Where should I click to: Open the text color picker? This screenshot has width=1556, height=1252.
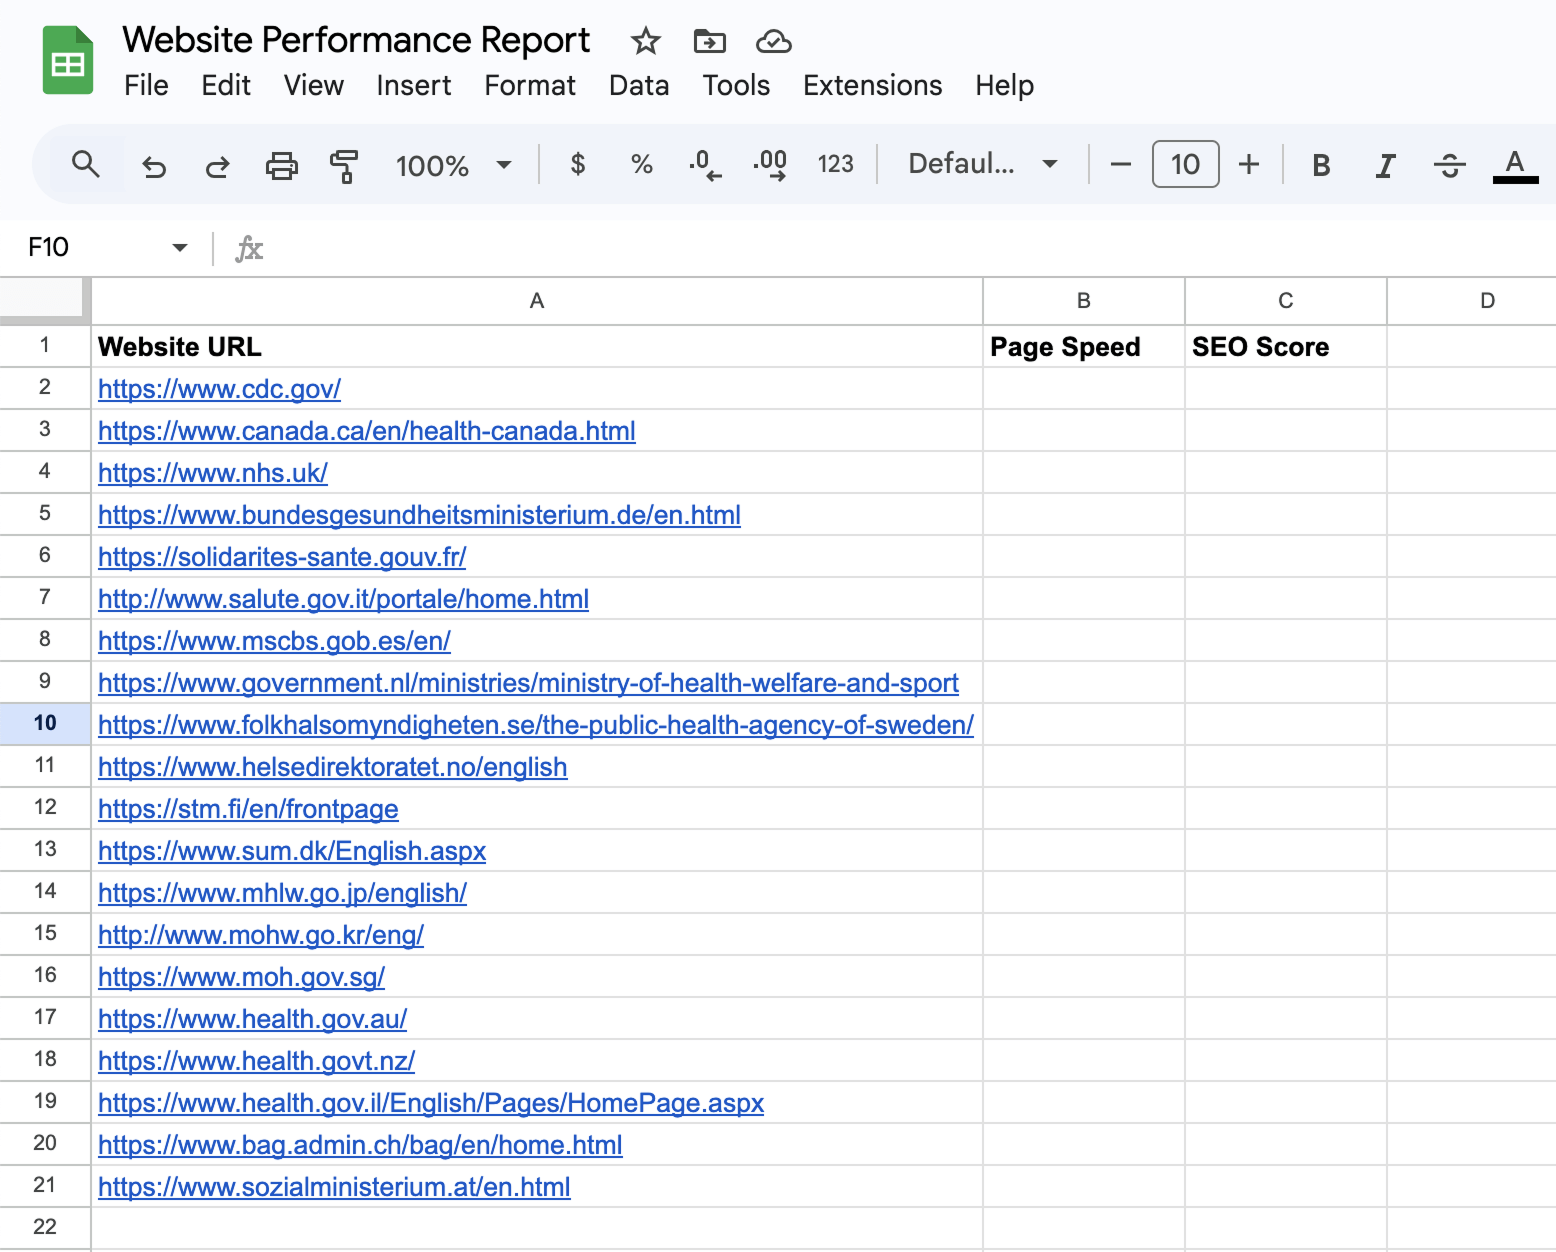[1515, 165]
